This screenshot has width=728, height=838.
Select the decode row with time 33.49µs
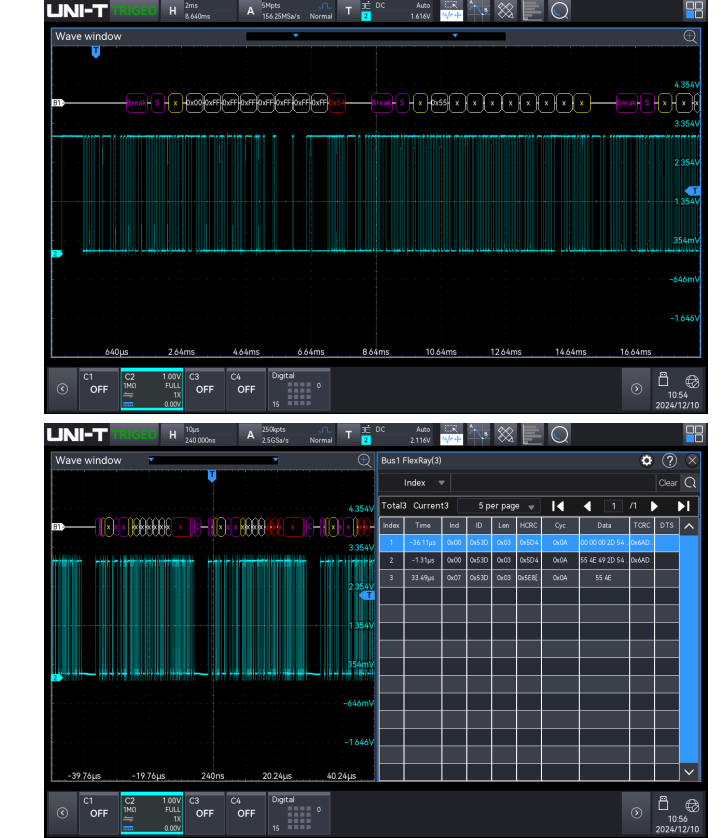pyautogui.click(x=423, y=577)
